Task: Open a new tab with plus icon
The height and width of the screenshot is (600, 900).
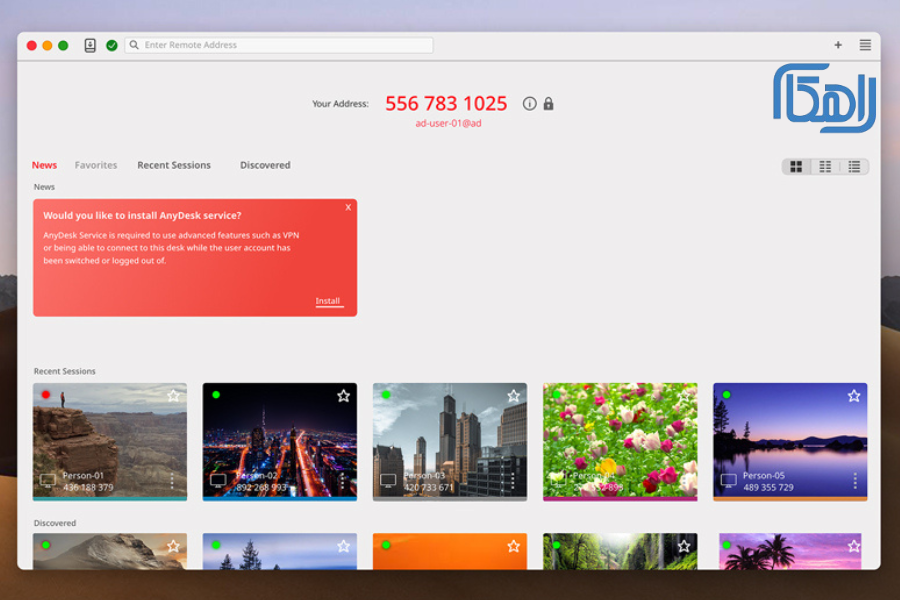Action: pyautogui.click(x=838, y=45)
